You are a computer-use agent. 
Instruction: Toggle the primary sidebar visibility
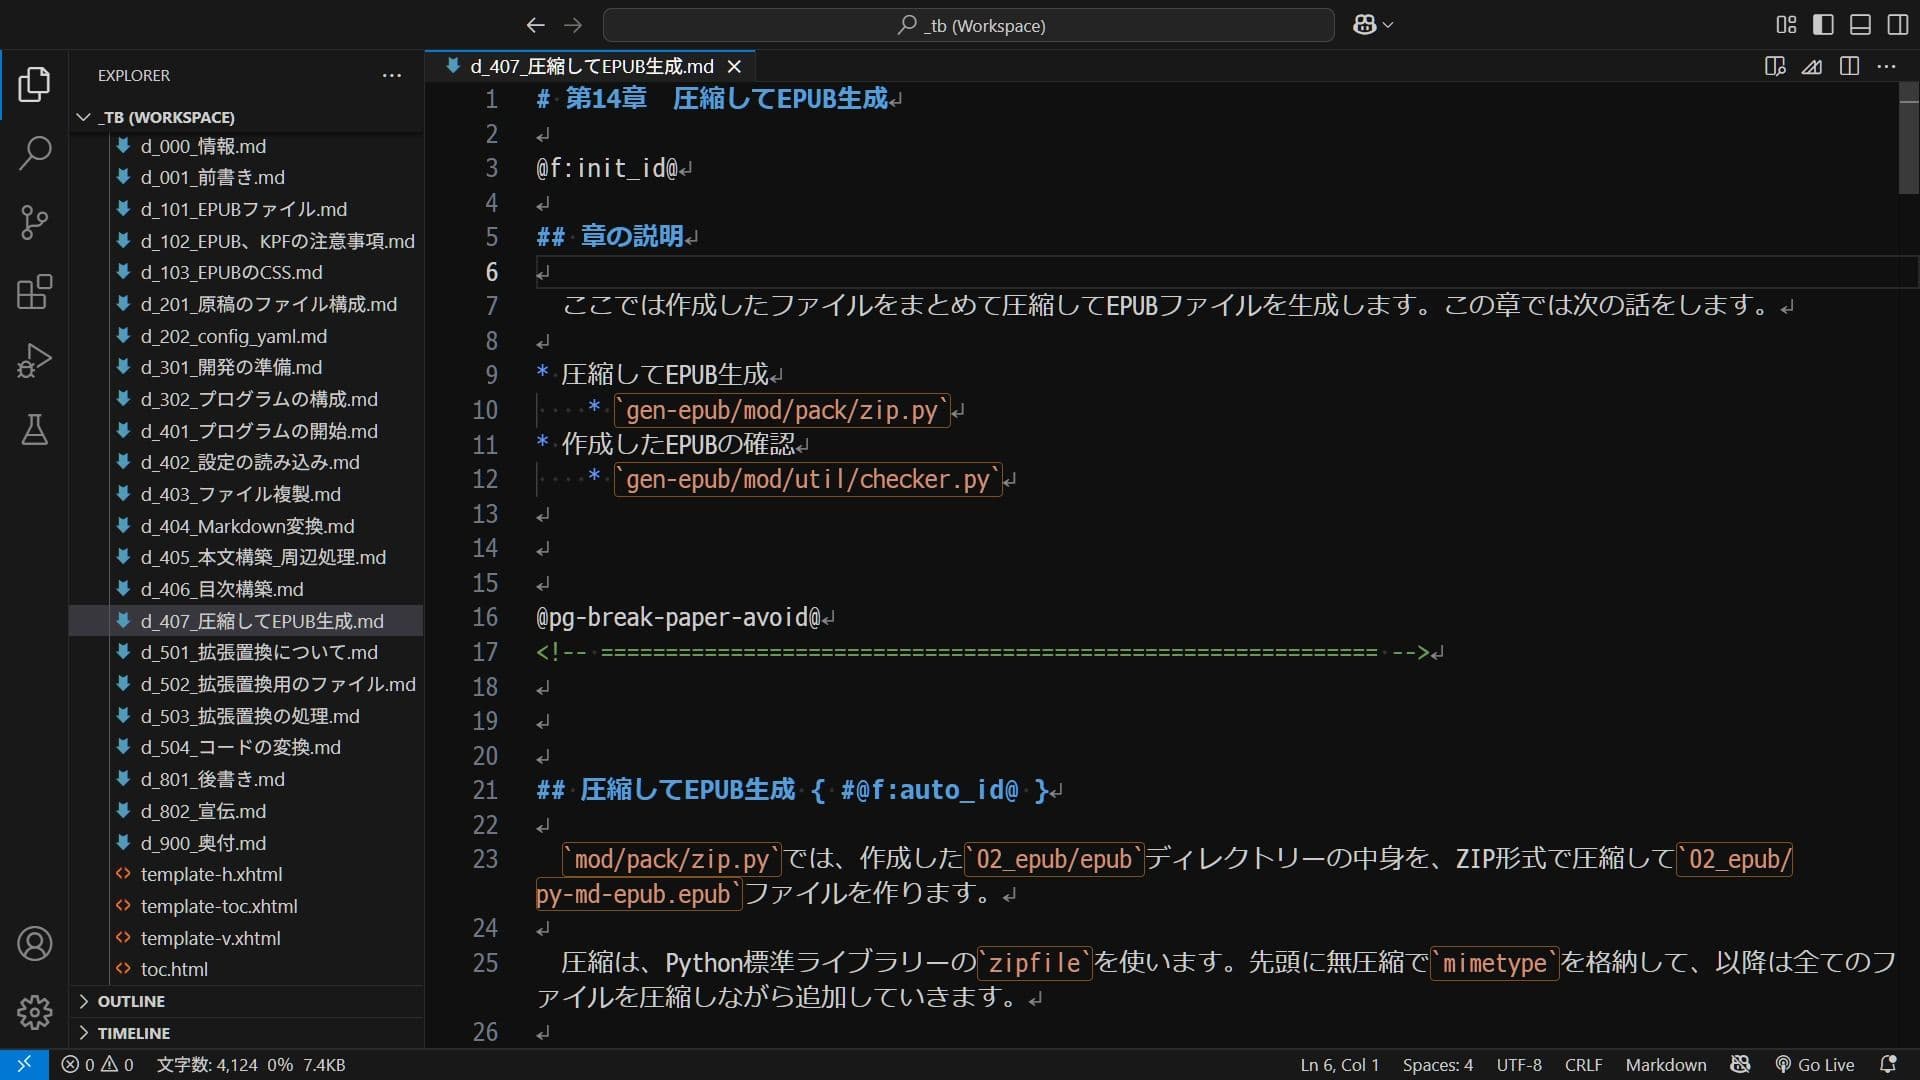pos(1822,24)
